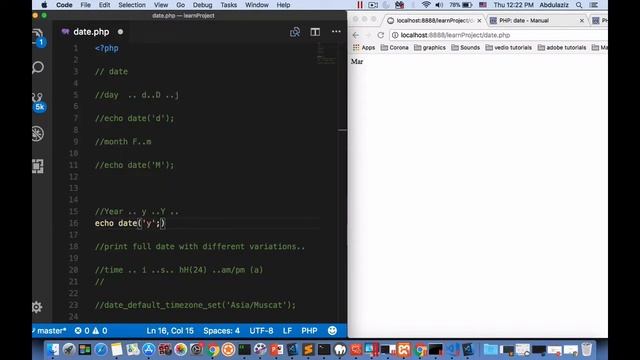Close the localhost:8888 Chrome tab
This screenshot has height=360, width=640.
pos(479,20)
